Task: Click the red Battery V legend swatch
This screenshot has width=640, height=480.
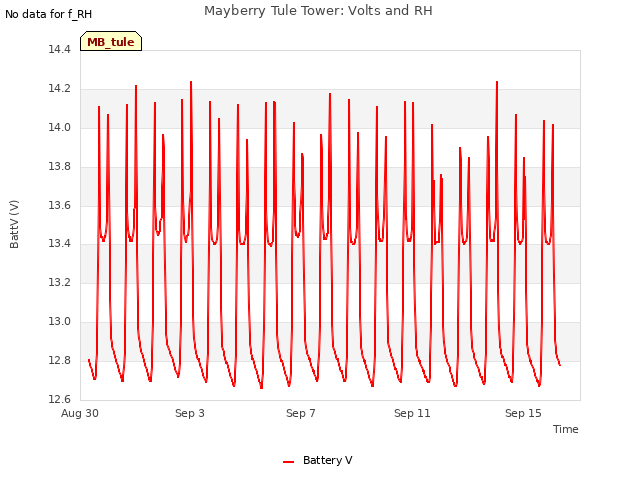Action: [x=289, y=462]
